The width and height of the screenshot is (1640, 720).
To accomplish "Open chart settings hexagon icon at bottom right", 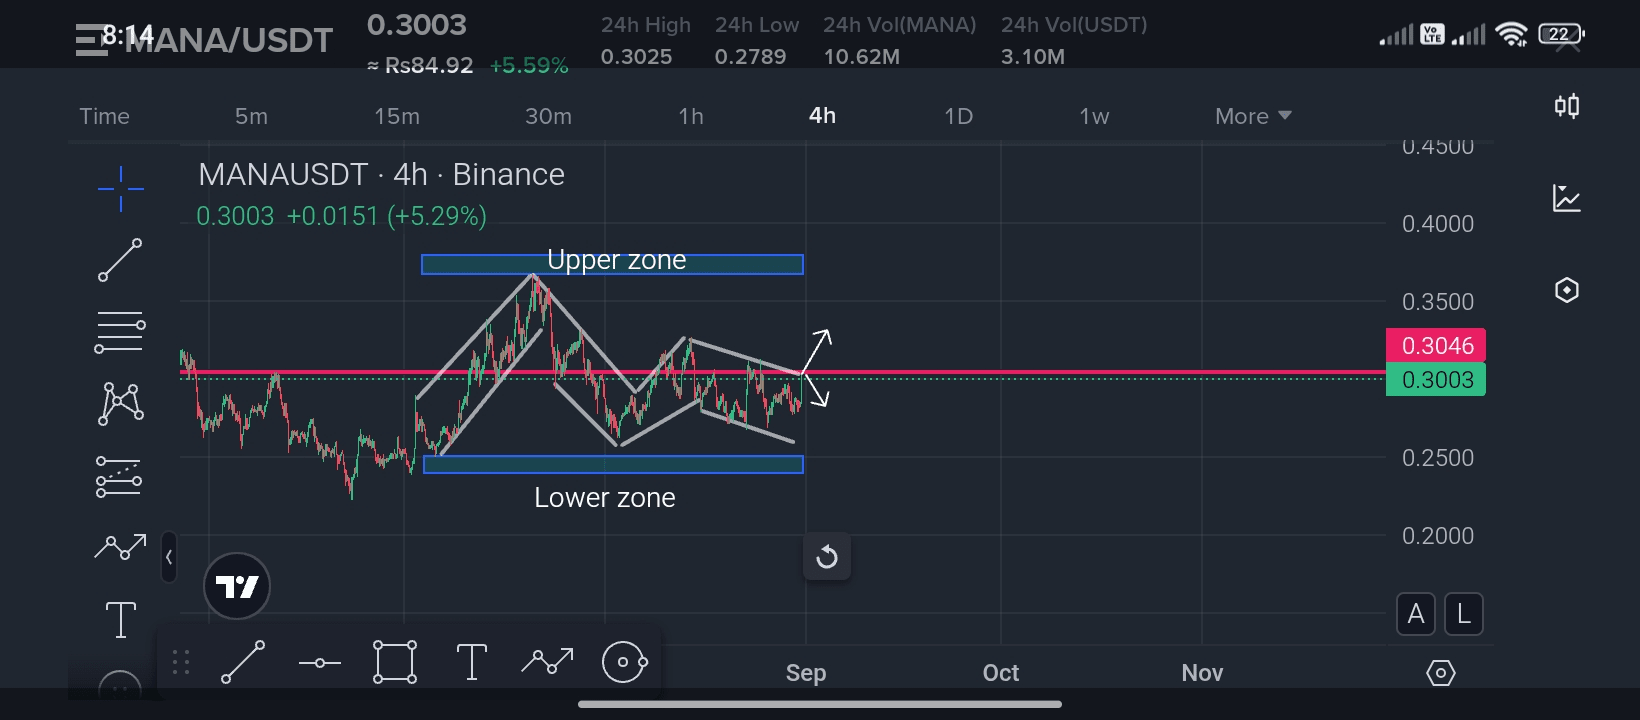I will (x=1440, y=673).
